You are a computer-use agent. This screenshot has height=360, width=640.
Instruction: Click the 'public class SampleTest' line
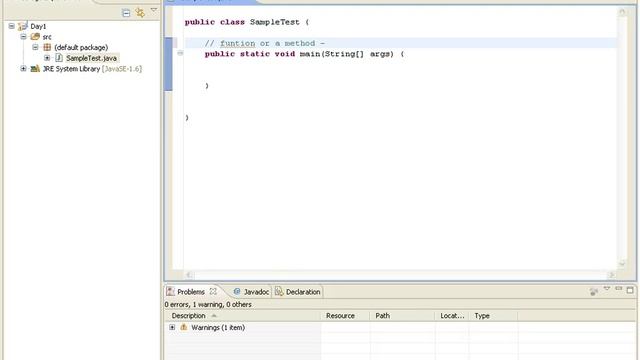247,22
